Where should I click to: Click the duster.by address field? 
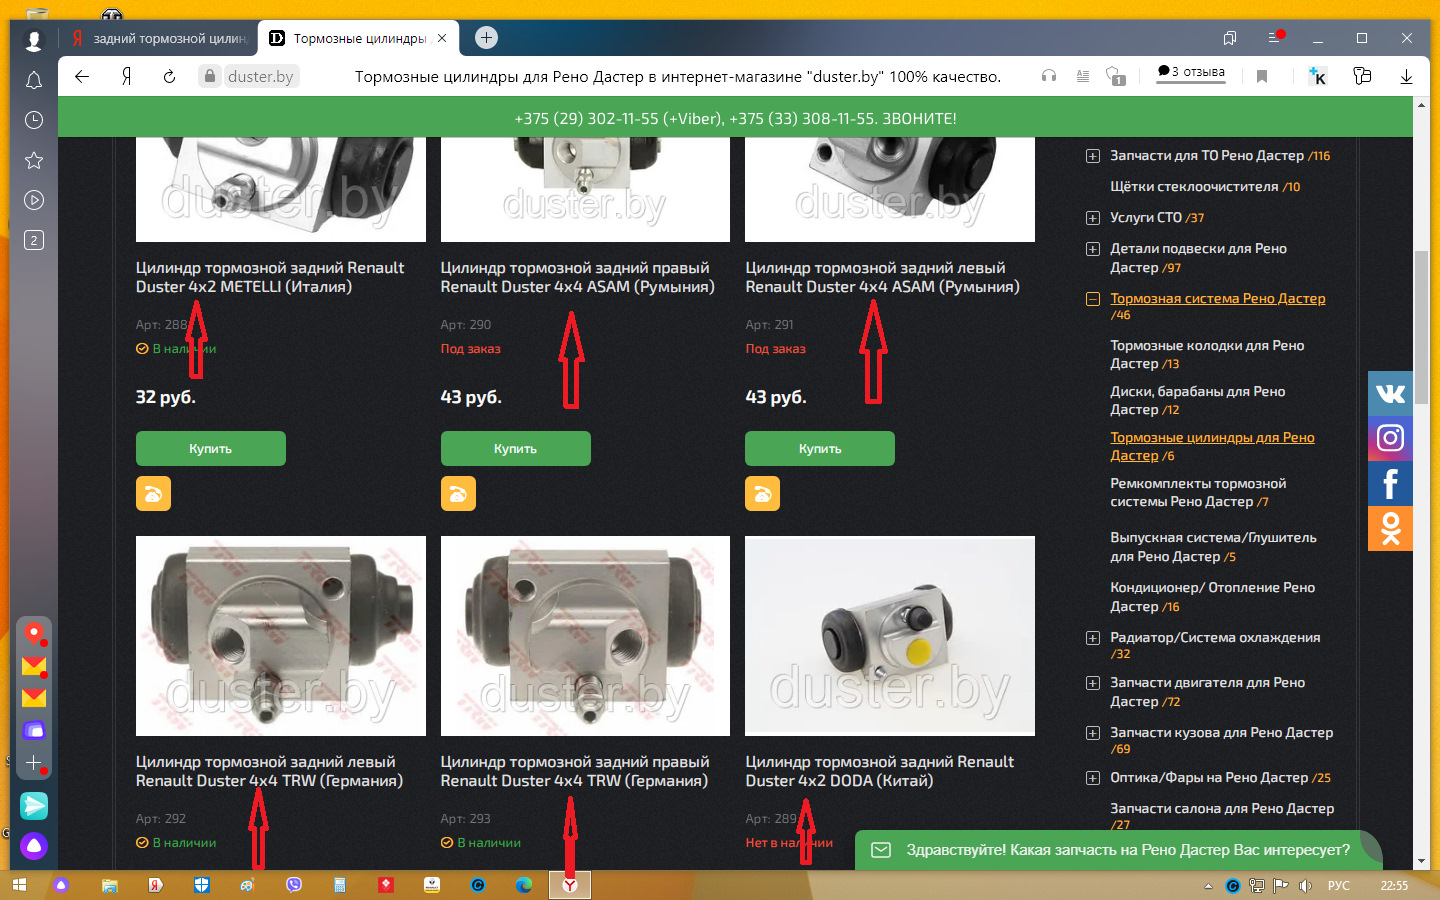(x=260, y=76)
